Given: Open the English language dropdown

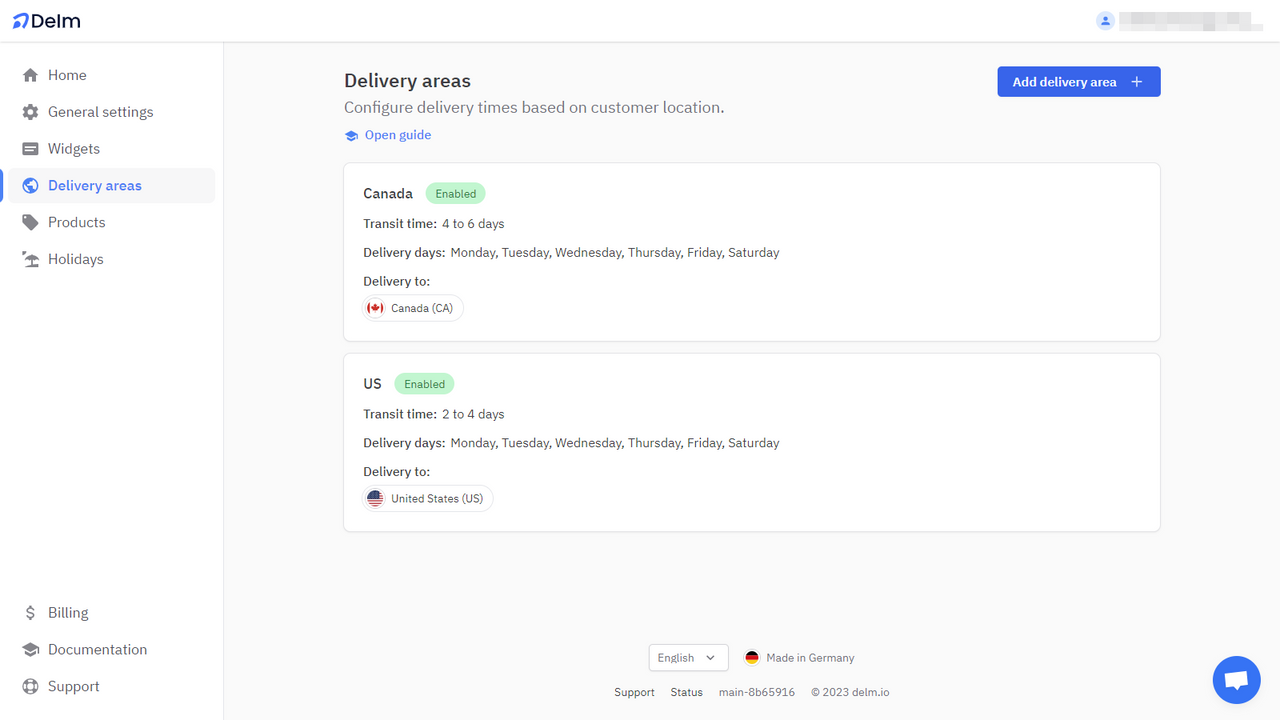Looking at the screenshot, I should [688, 657].
